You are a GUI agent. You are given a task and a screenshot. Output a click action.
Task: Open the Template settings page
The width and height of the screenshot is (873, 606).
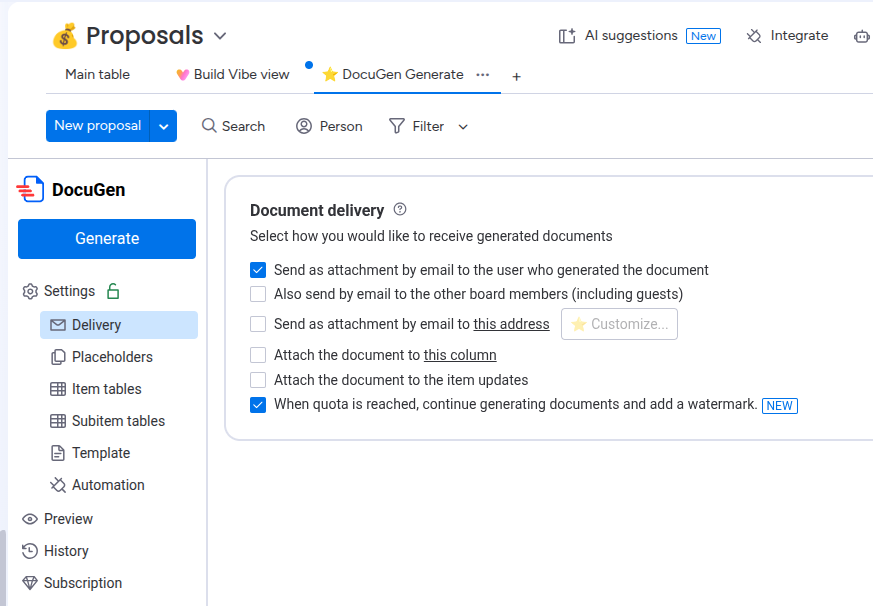[101, 453]
